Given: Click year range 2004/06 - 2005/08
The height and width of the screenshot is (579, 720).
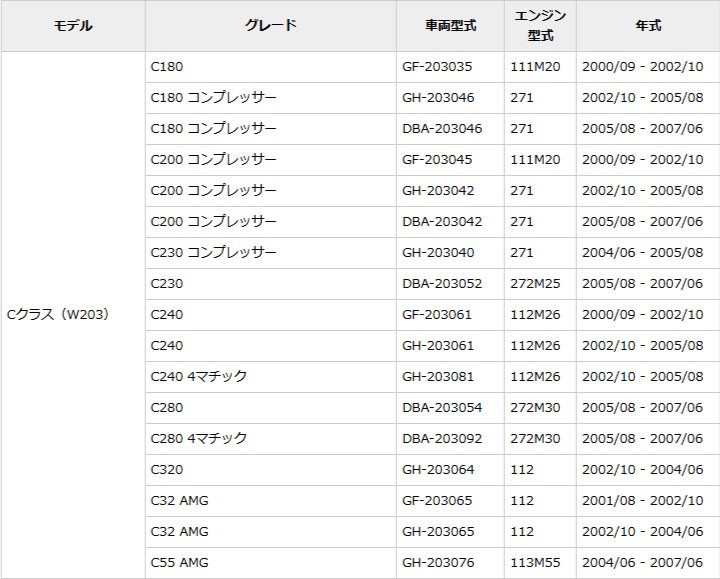Looking at the screenshot, I should pos(643,253).
